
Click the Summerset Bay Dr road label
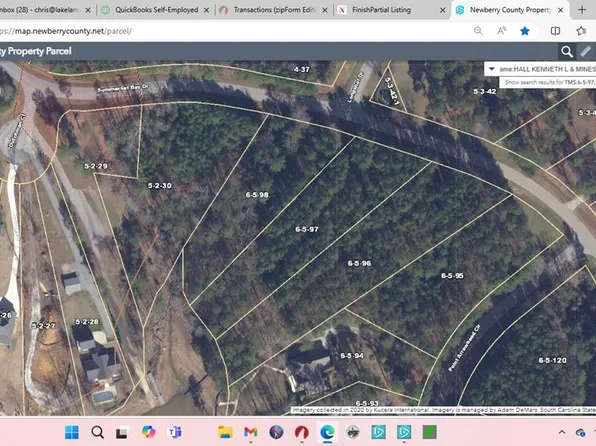[123, 88]
